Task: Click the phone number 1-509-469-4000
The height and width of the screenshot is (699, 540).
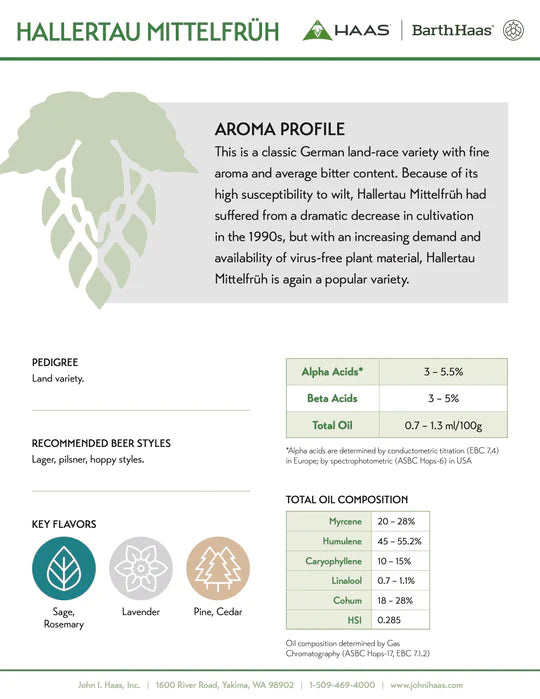Action: (x=342, y=685)
